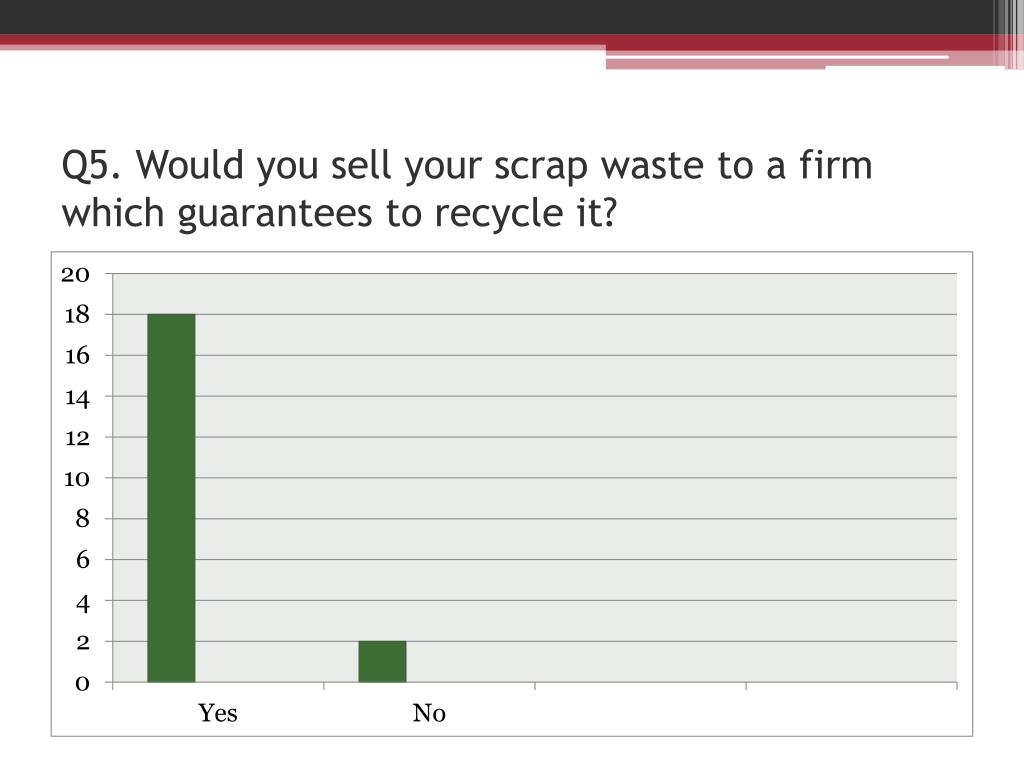Click the 14 y-axis label
This screenshot has height=768, width=1024.
(76, 397)
